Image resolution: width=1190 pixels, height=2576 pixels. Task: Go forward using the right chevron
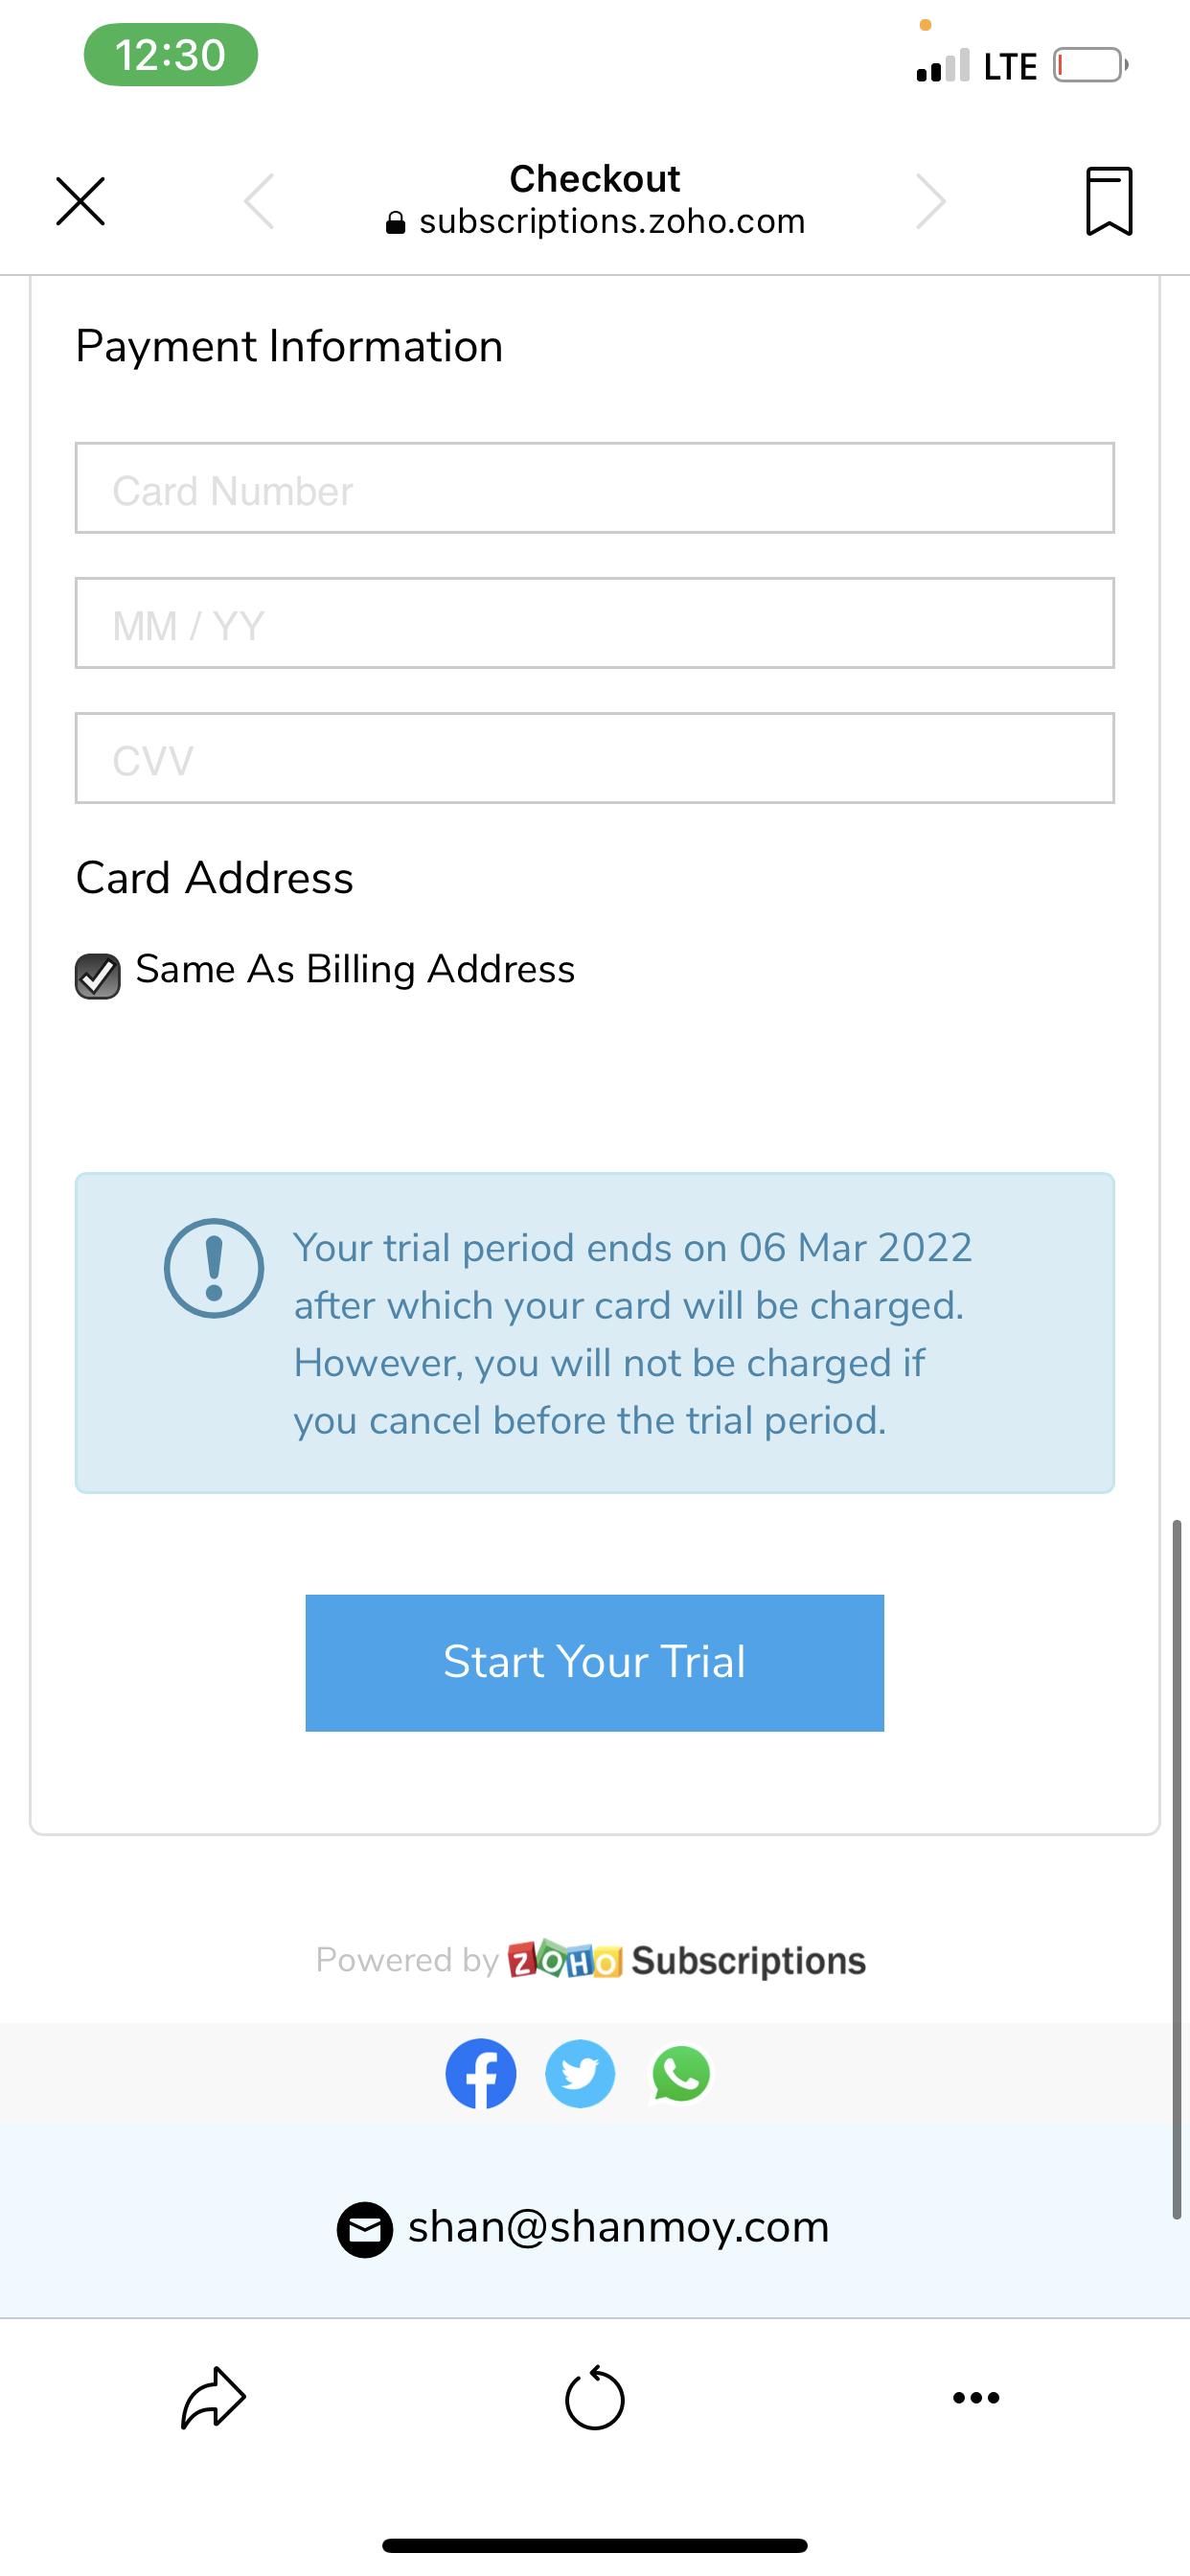pos(930,202)
